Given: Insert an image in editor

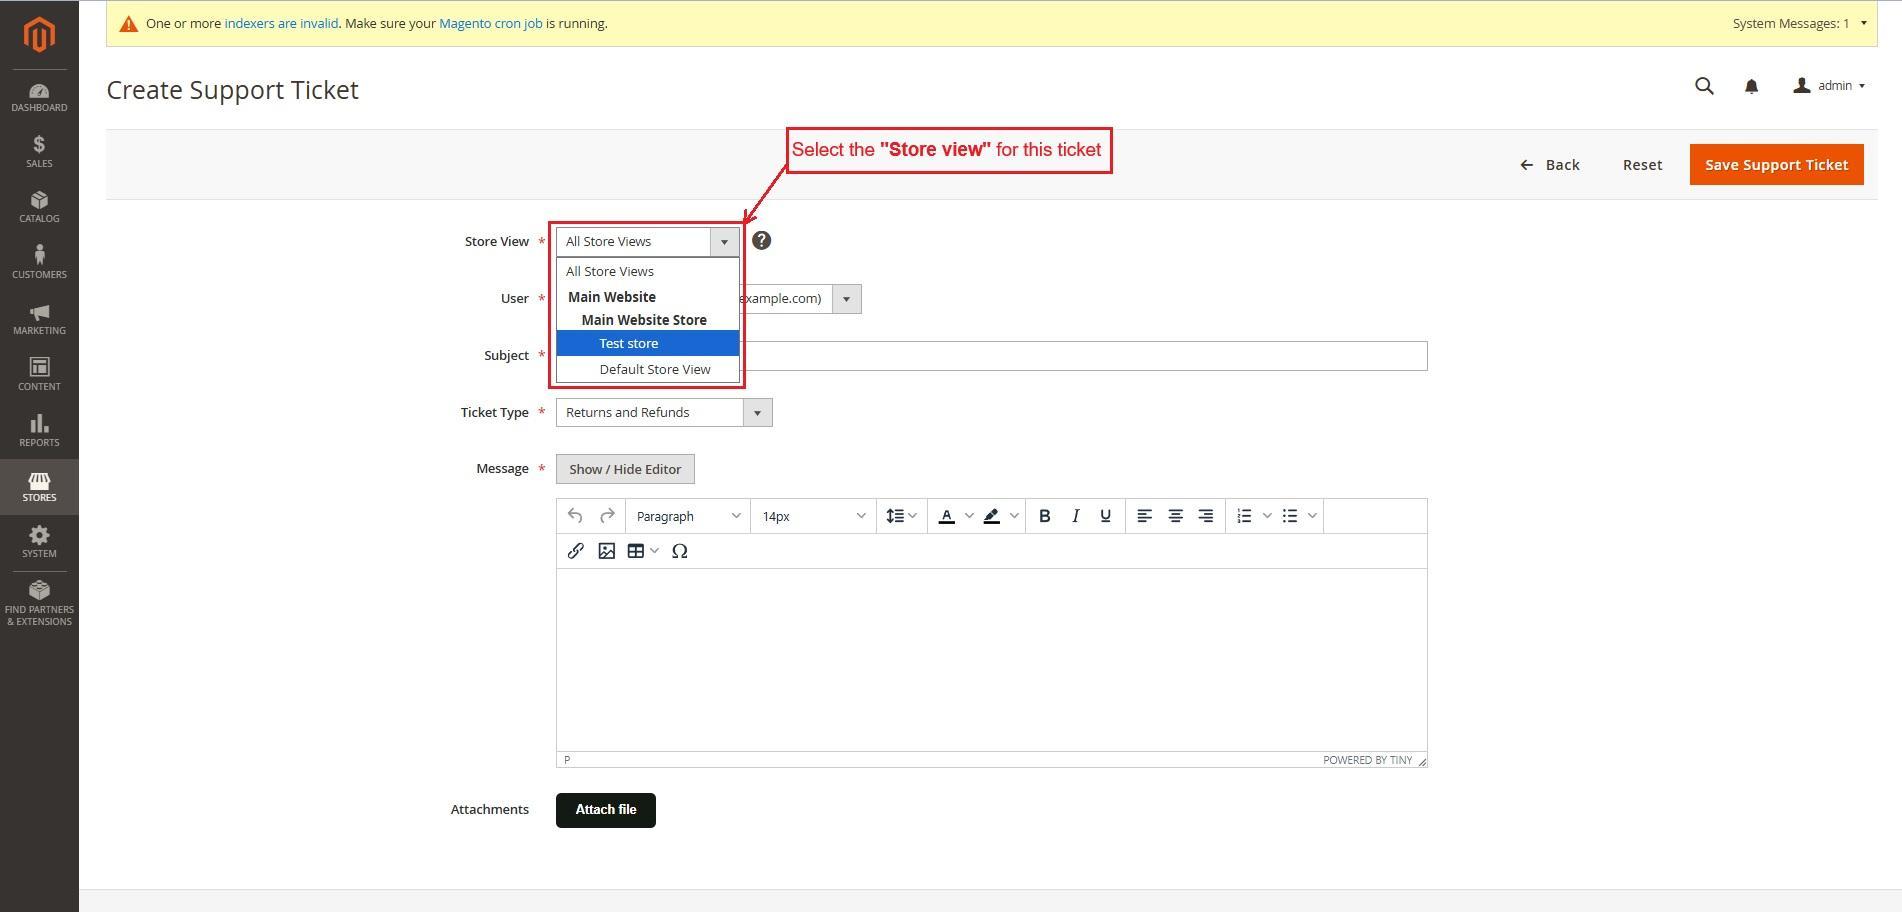Looking at the screenshot, I should 606,551.
